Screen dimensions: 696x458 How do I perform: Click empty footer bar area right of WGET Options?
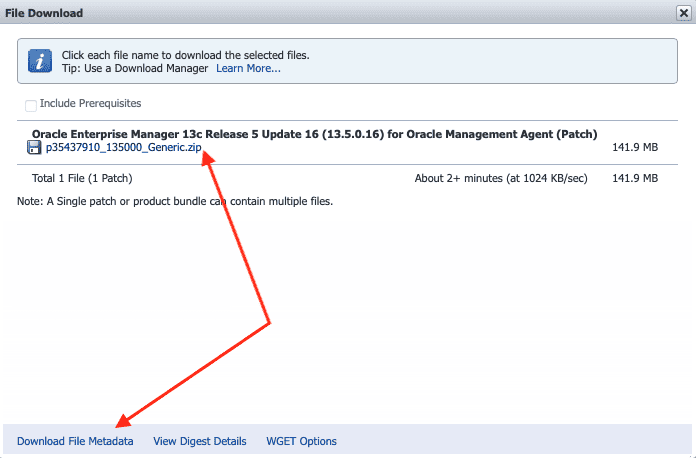510,441
